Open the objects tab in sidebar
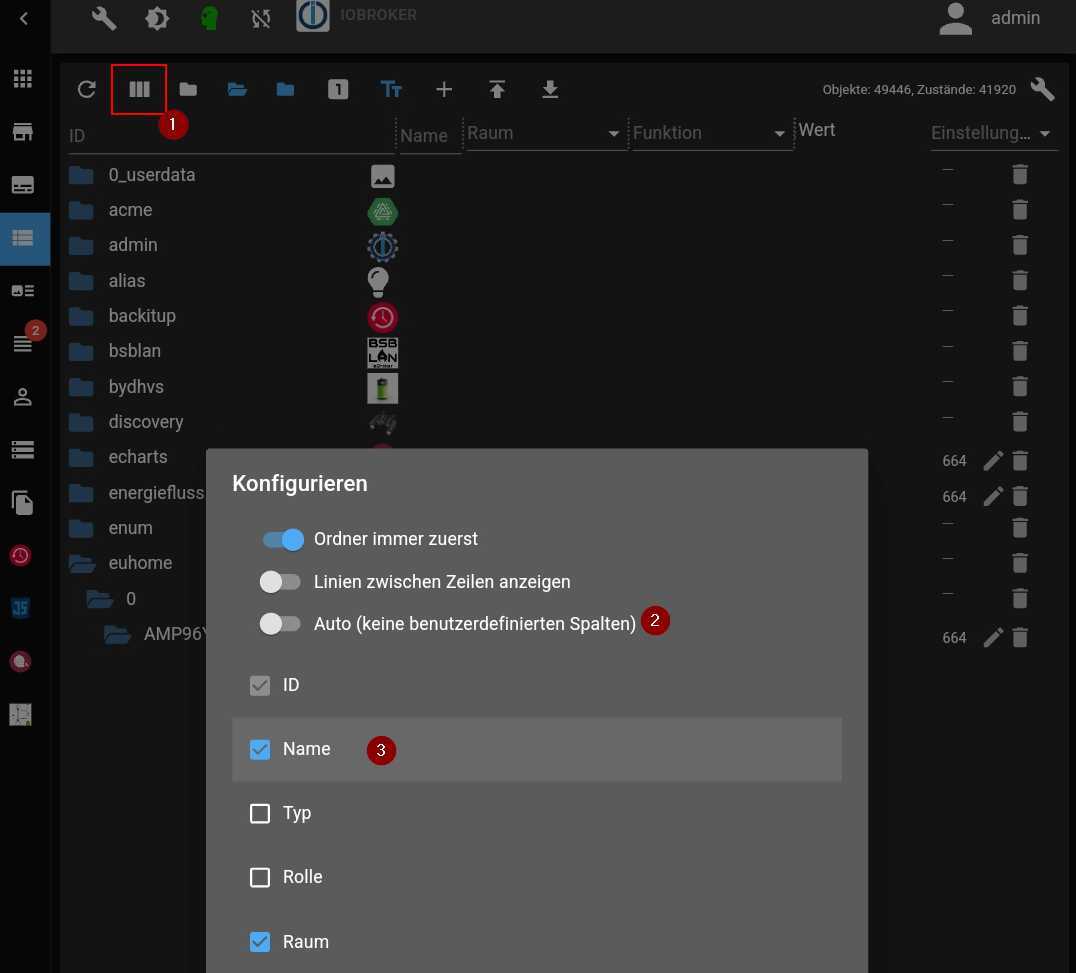Screen dimensions: 1076x973 (x=25, y=238)
